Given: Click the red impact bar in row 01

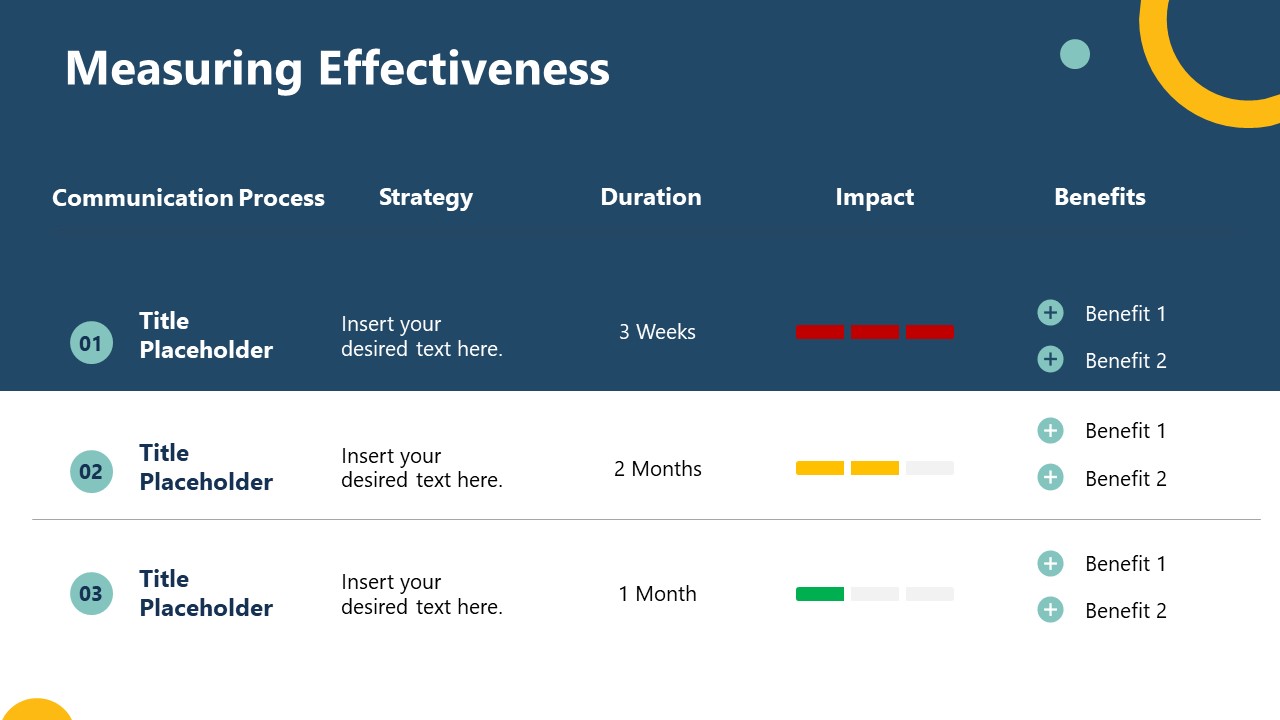Looking at the screenshot, I should [x=875, y=332].
